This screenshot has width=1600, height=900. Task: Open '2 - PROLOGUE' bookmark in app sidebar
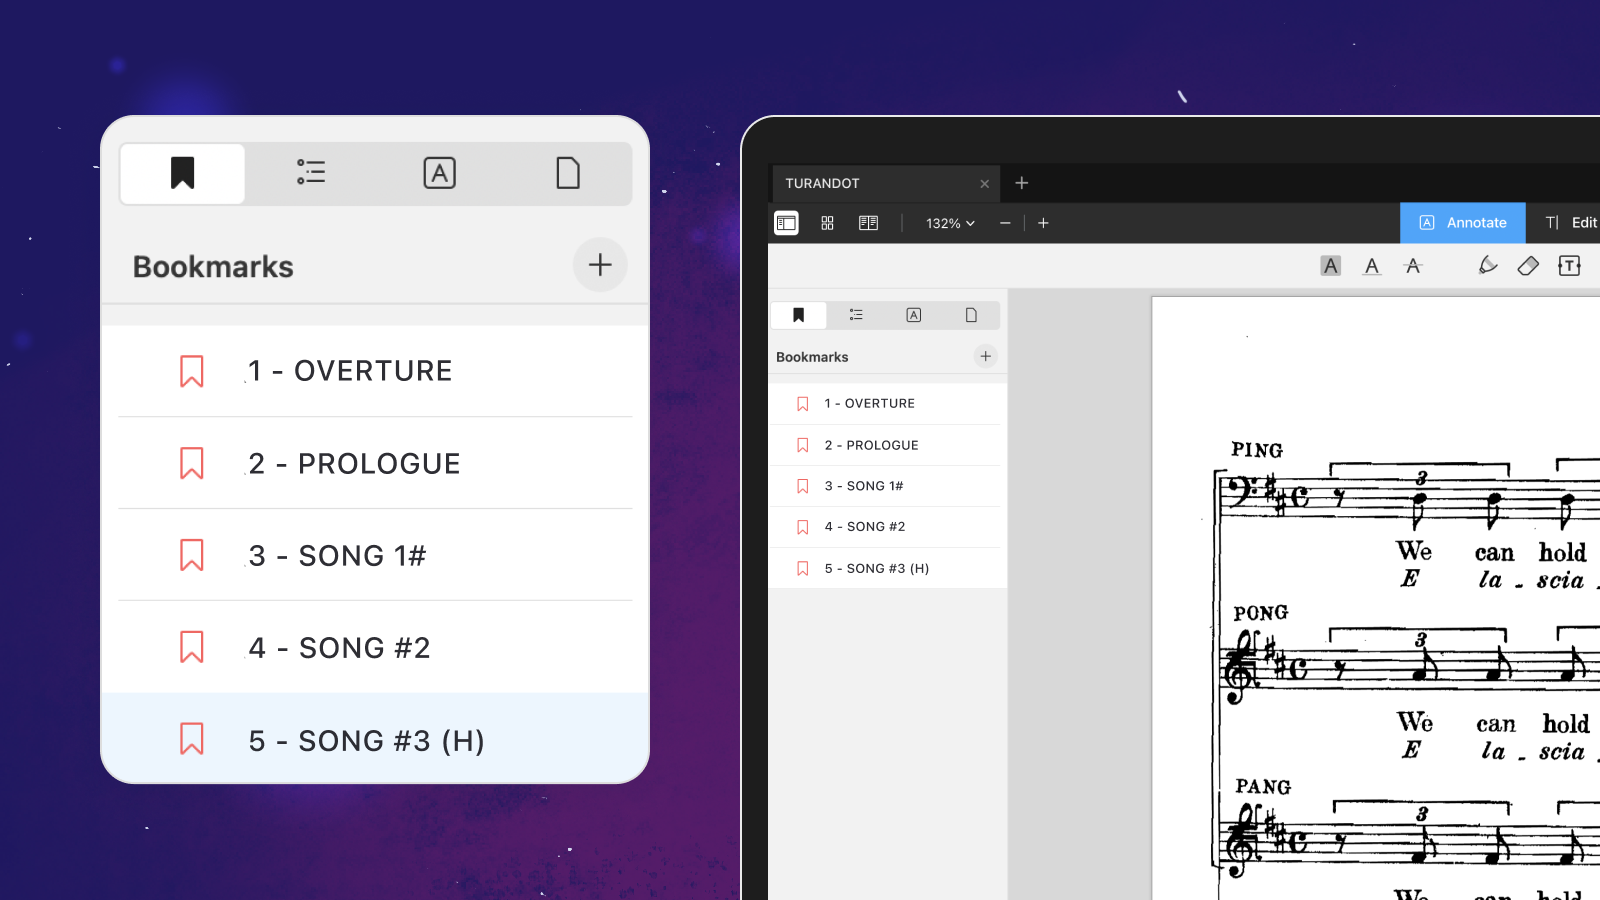pos(887,445)
